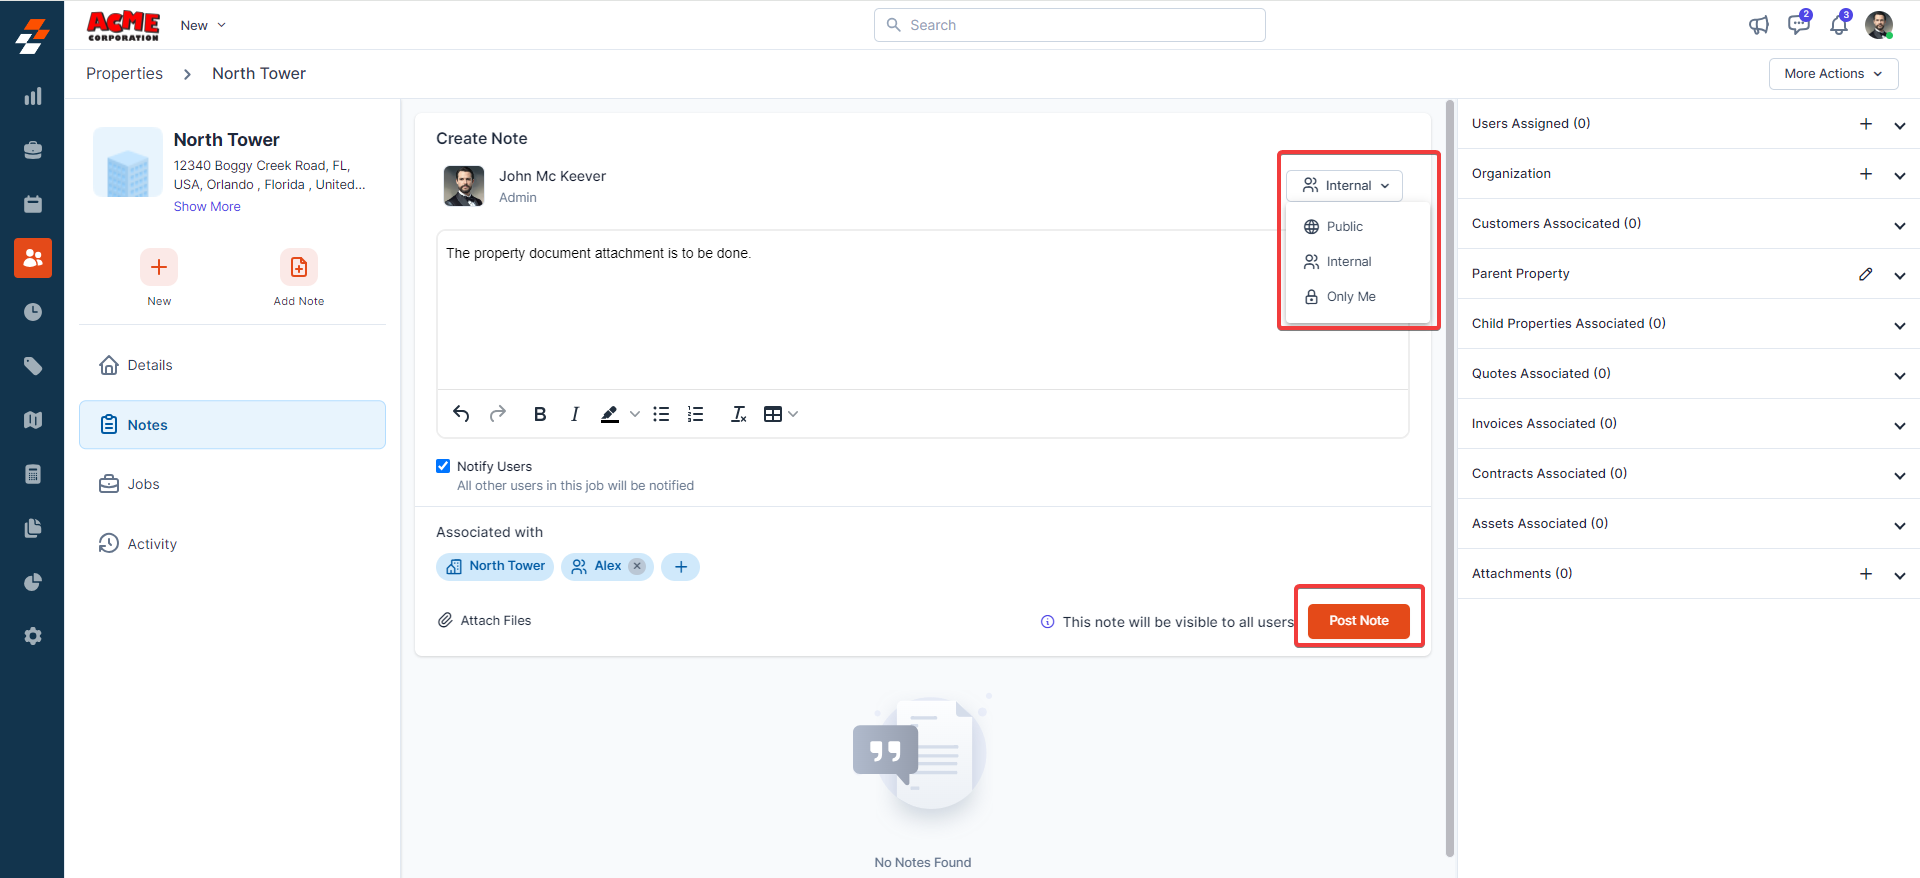
Task: Apply the text highlight color
Action: click(610, 414)
